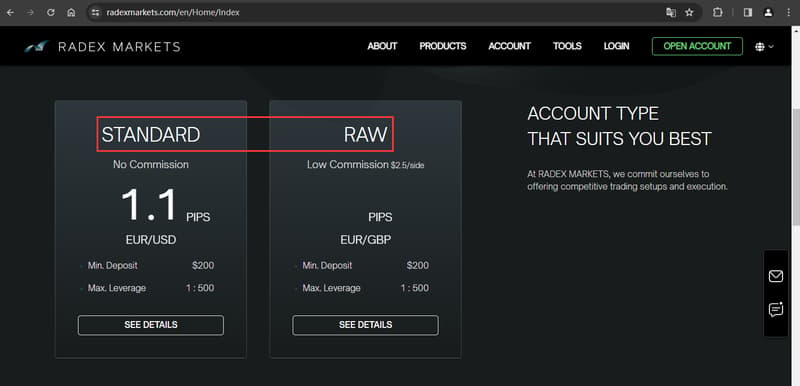This screenshot has height=386, width=800.
Task: Click the browser forward arrow
Action: [x=30, y=13]
